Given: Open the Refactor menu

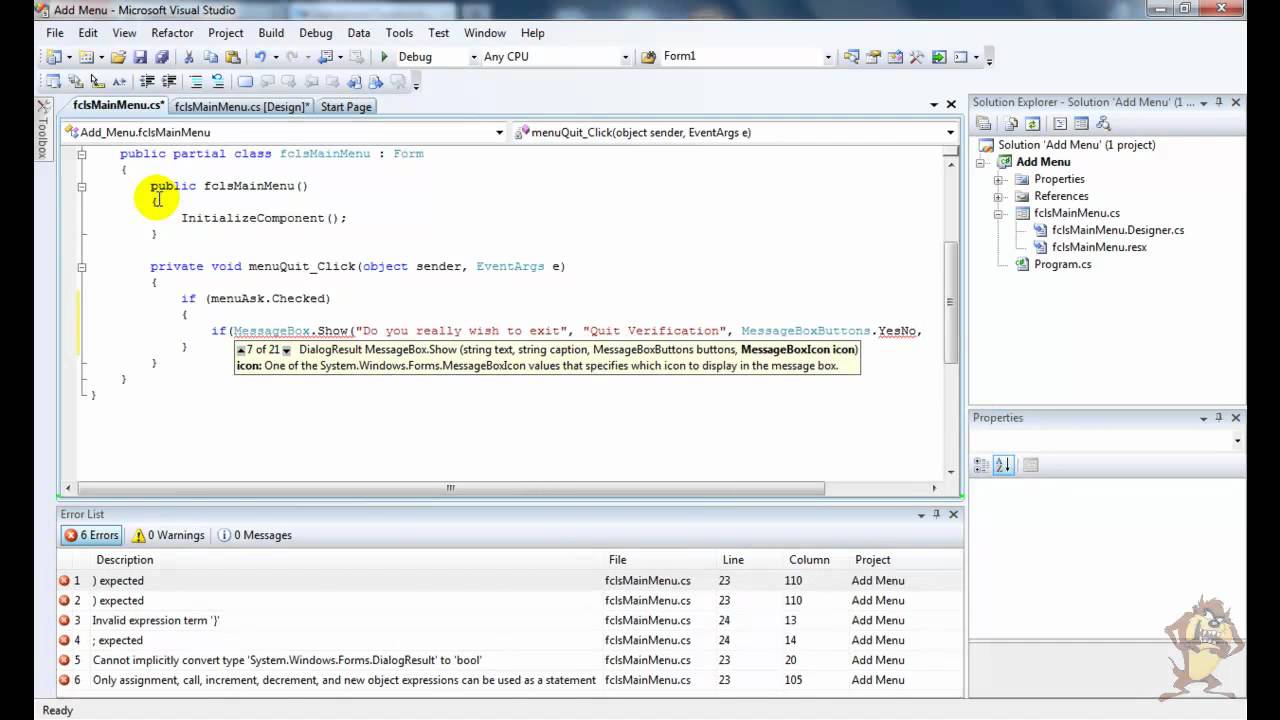Looking at the screenshot, I should coord(172,33).
